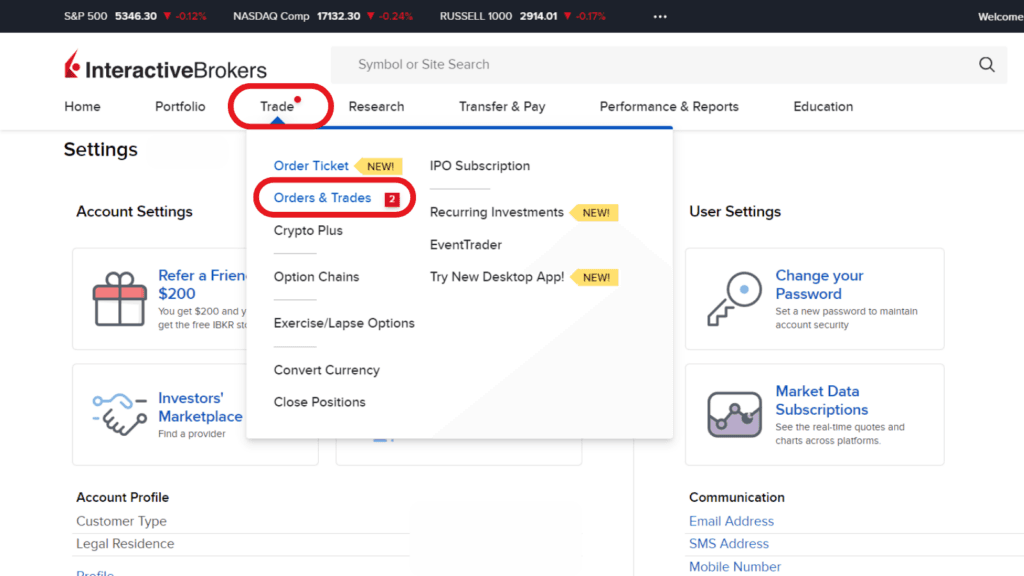The width and height of the screenshot is (1024, 576).
Task: Open the Transfer & Pay menu
Action: point(502,106)
